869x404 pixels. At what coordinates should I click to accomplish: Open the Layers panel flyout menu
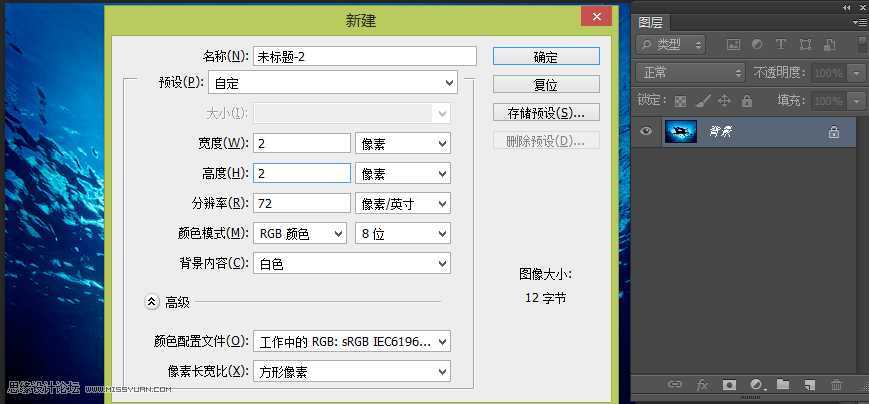(860, 23)
